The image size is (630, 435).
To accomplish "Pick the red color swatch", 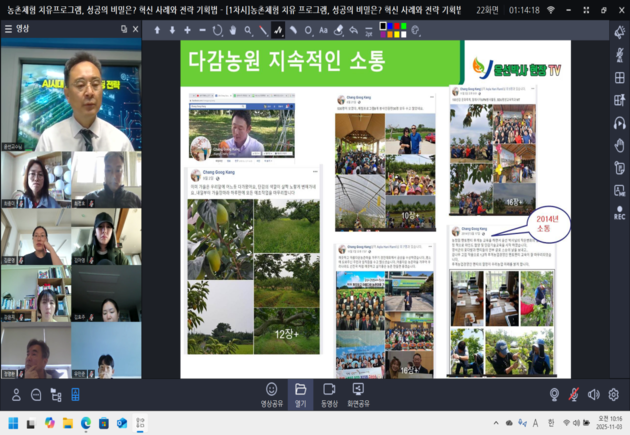I will click(393, 27).
